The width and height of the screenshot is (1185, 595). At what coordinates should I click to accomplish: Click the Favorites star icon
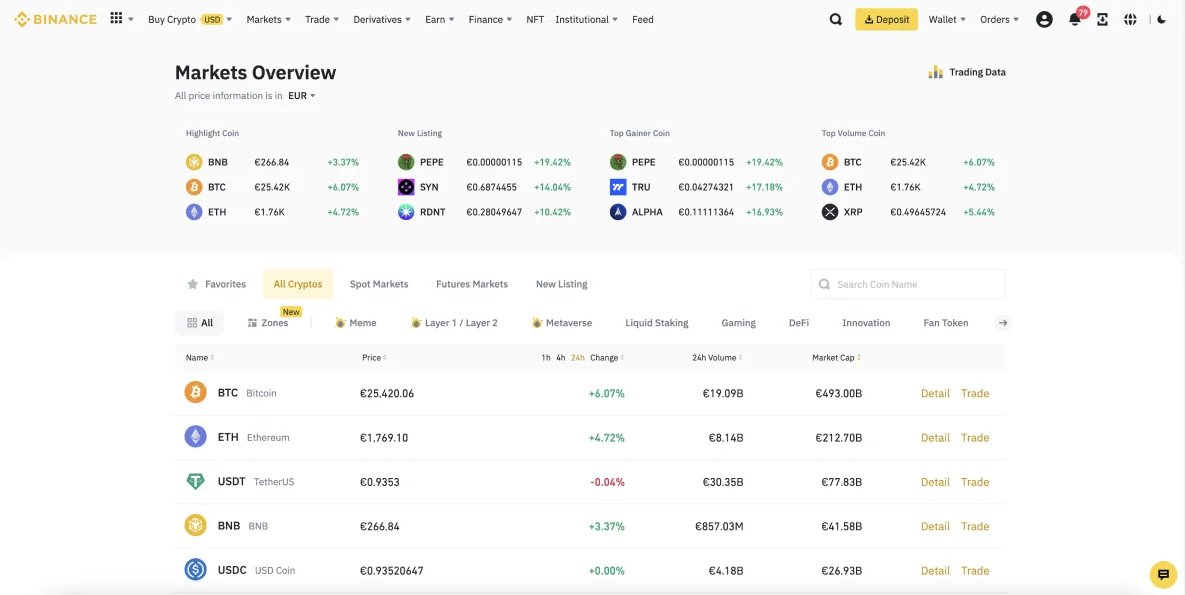tap(193, 284)
